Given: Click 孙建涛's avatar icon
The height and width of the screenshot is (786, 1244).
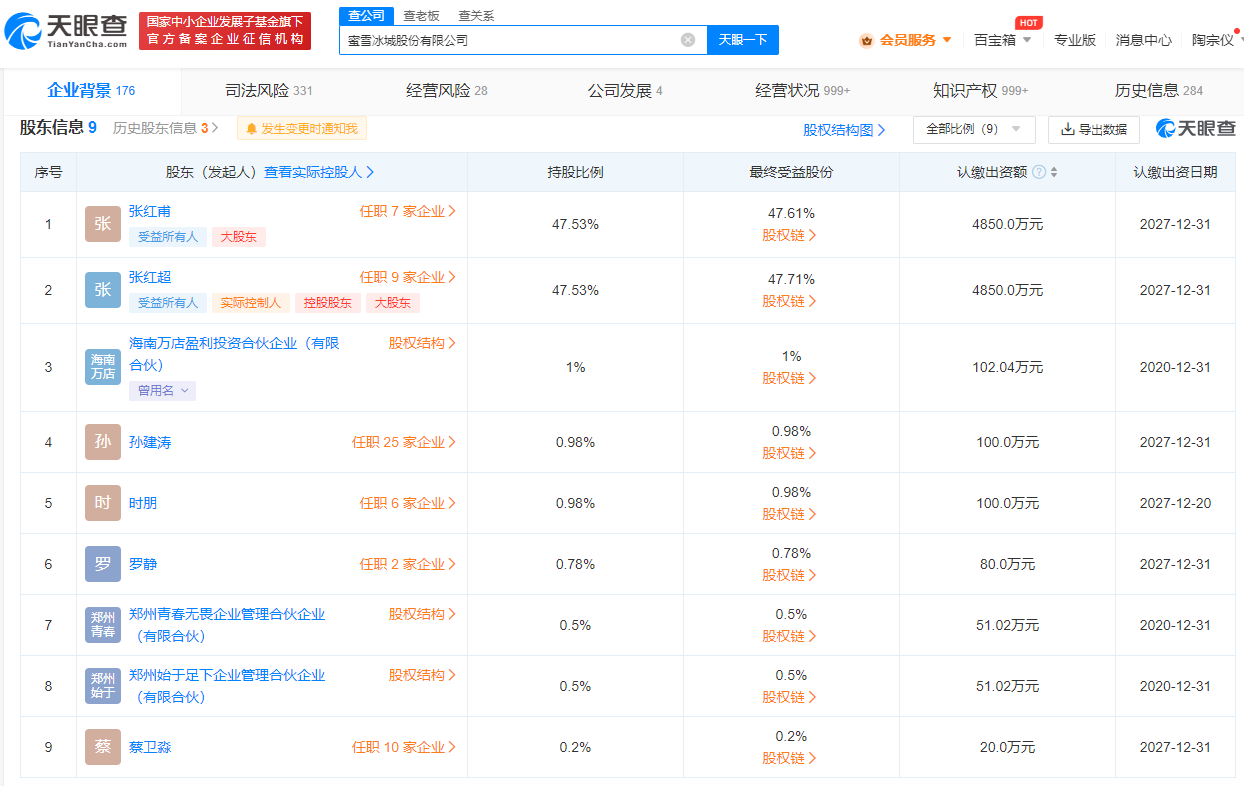Looking at the screenshot, I should click(103, 442).
